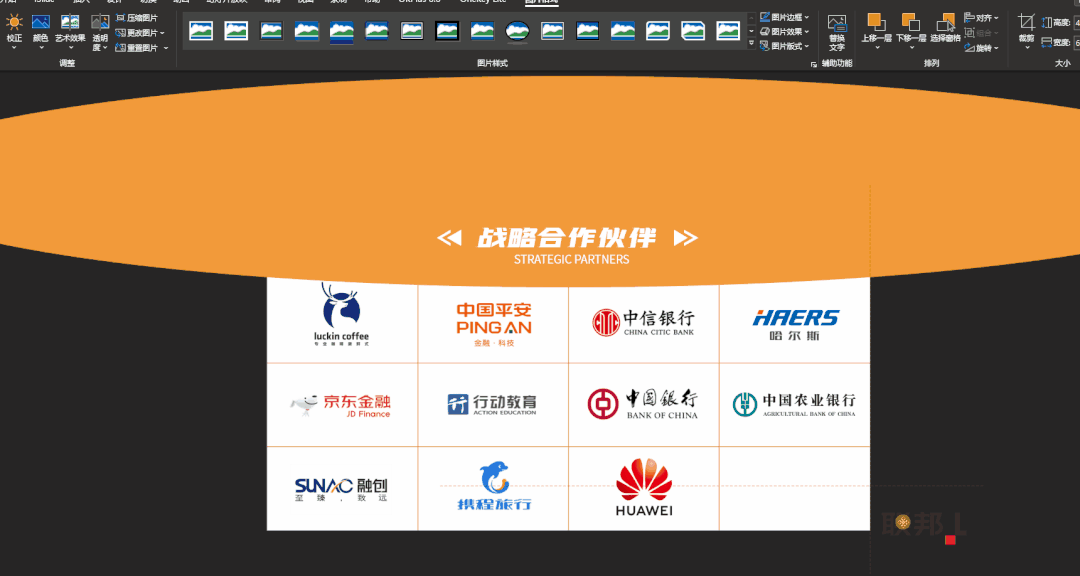Select the 中国平安 PING AN logo
The image size is (1080, 576).
point(494,325)
